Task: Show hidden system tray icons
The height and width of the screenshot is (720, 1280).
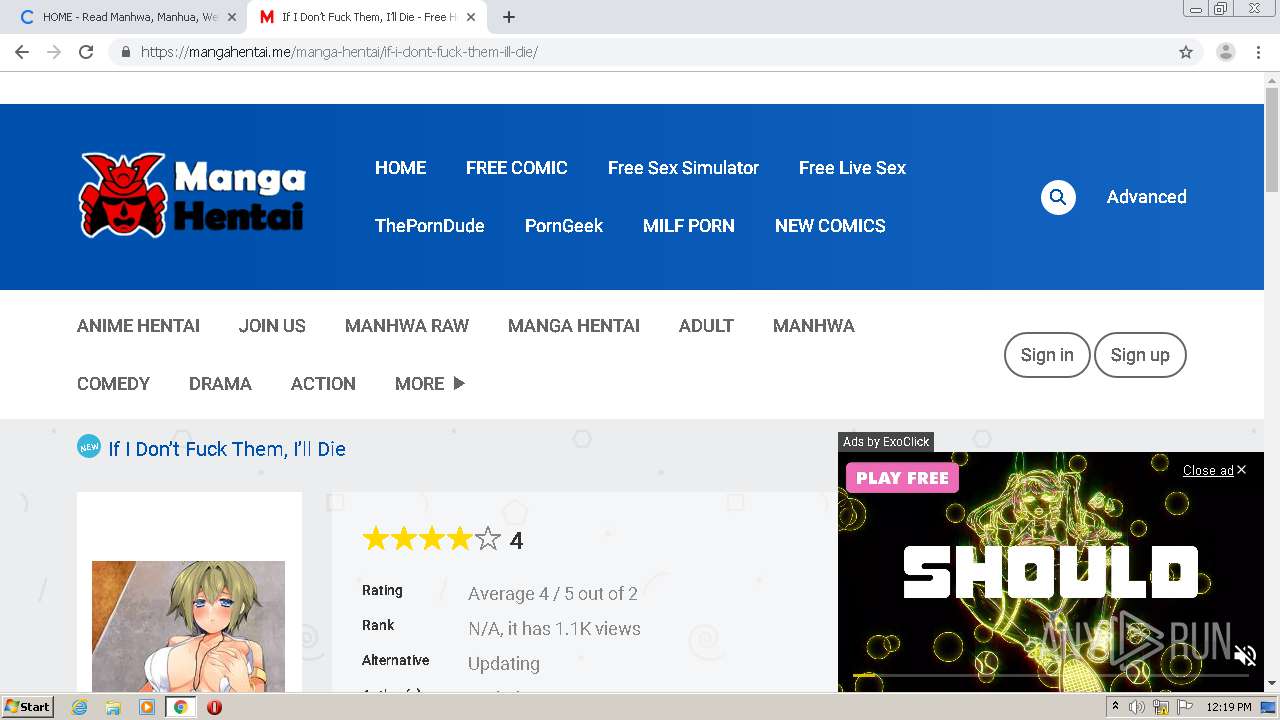Action: (1115, 707)
